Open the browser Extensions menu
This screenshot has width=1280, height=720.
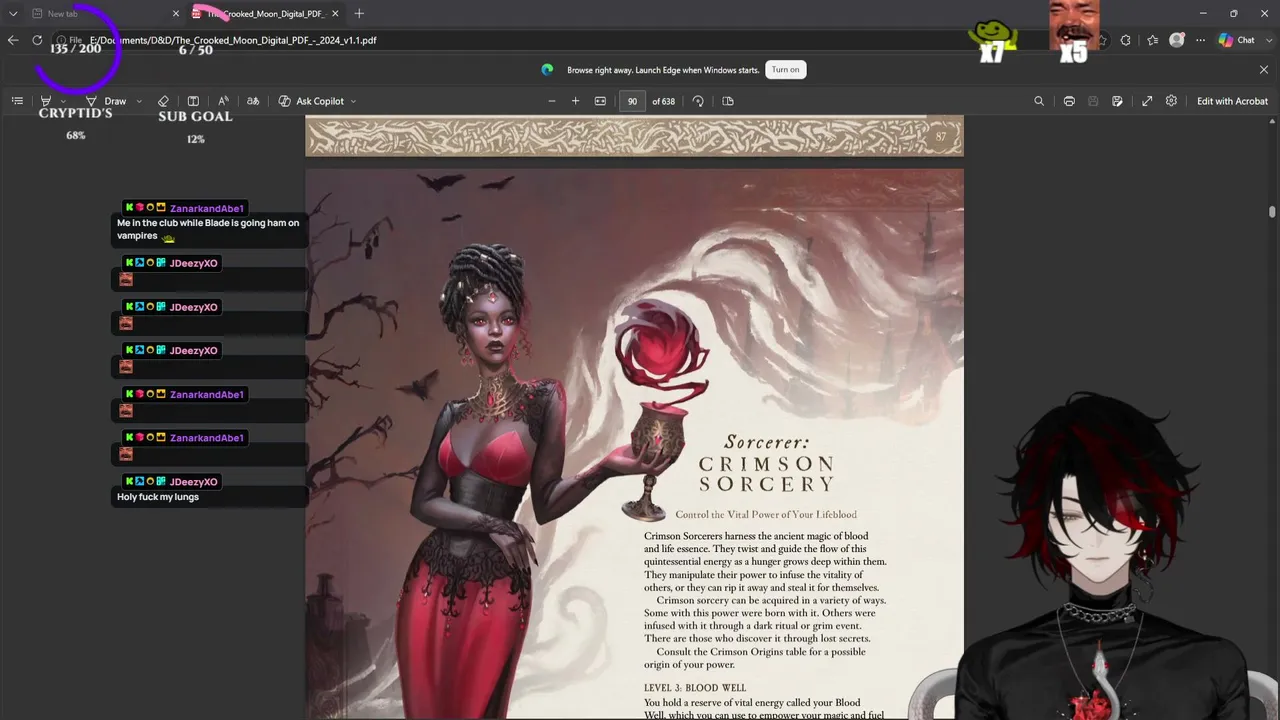(x=1126, y=40)
